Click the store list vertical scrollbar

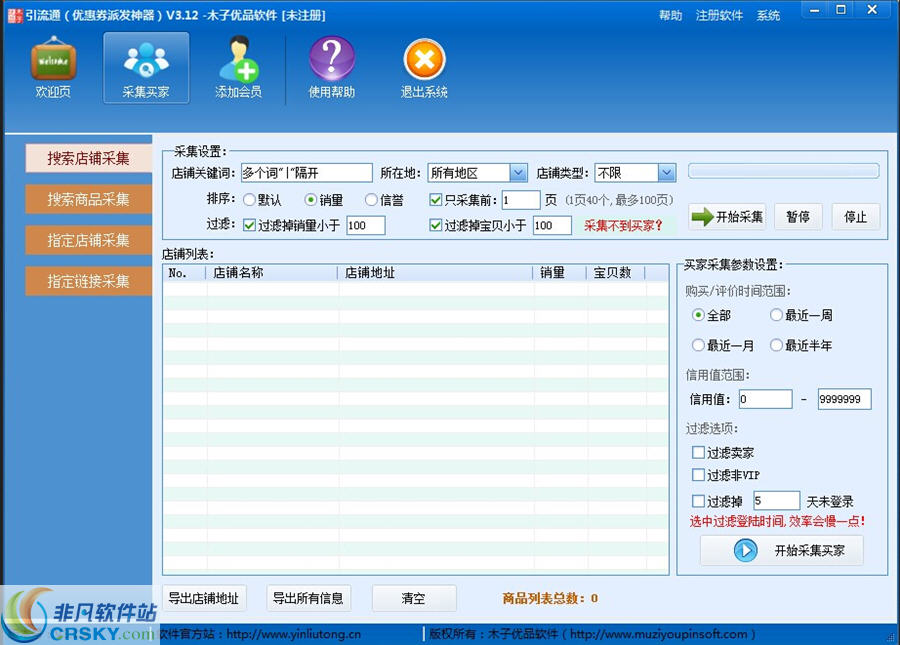click(x=661, y=420)
